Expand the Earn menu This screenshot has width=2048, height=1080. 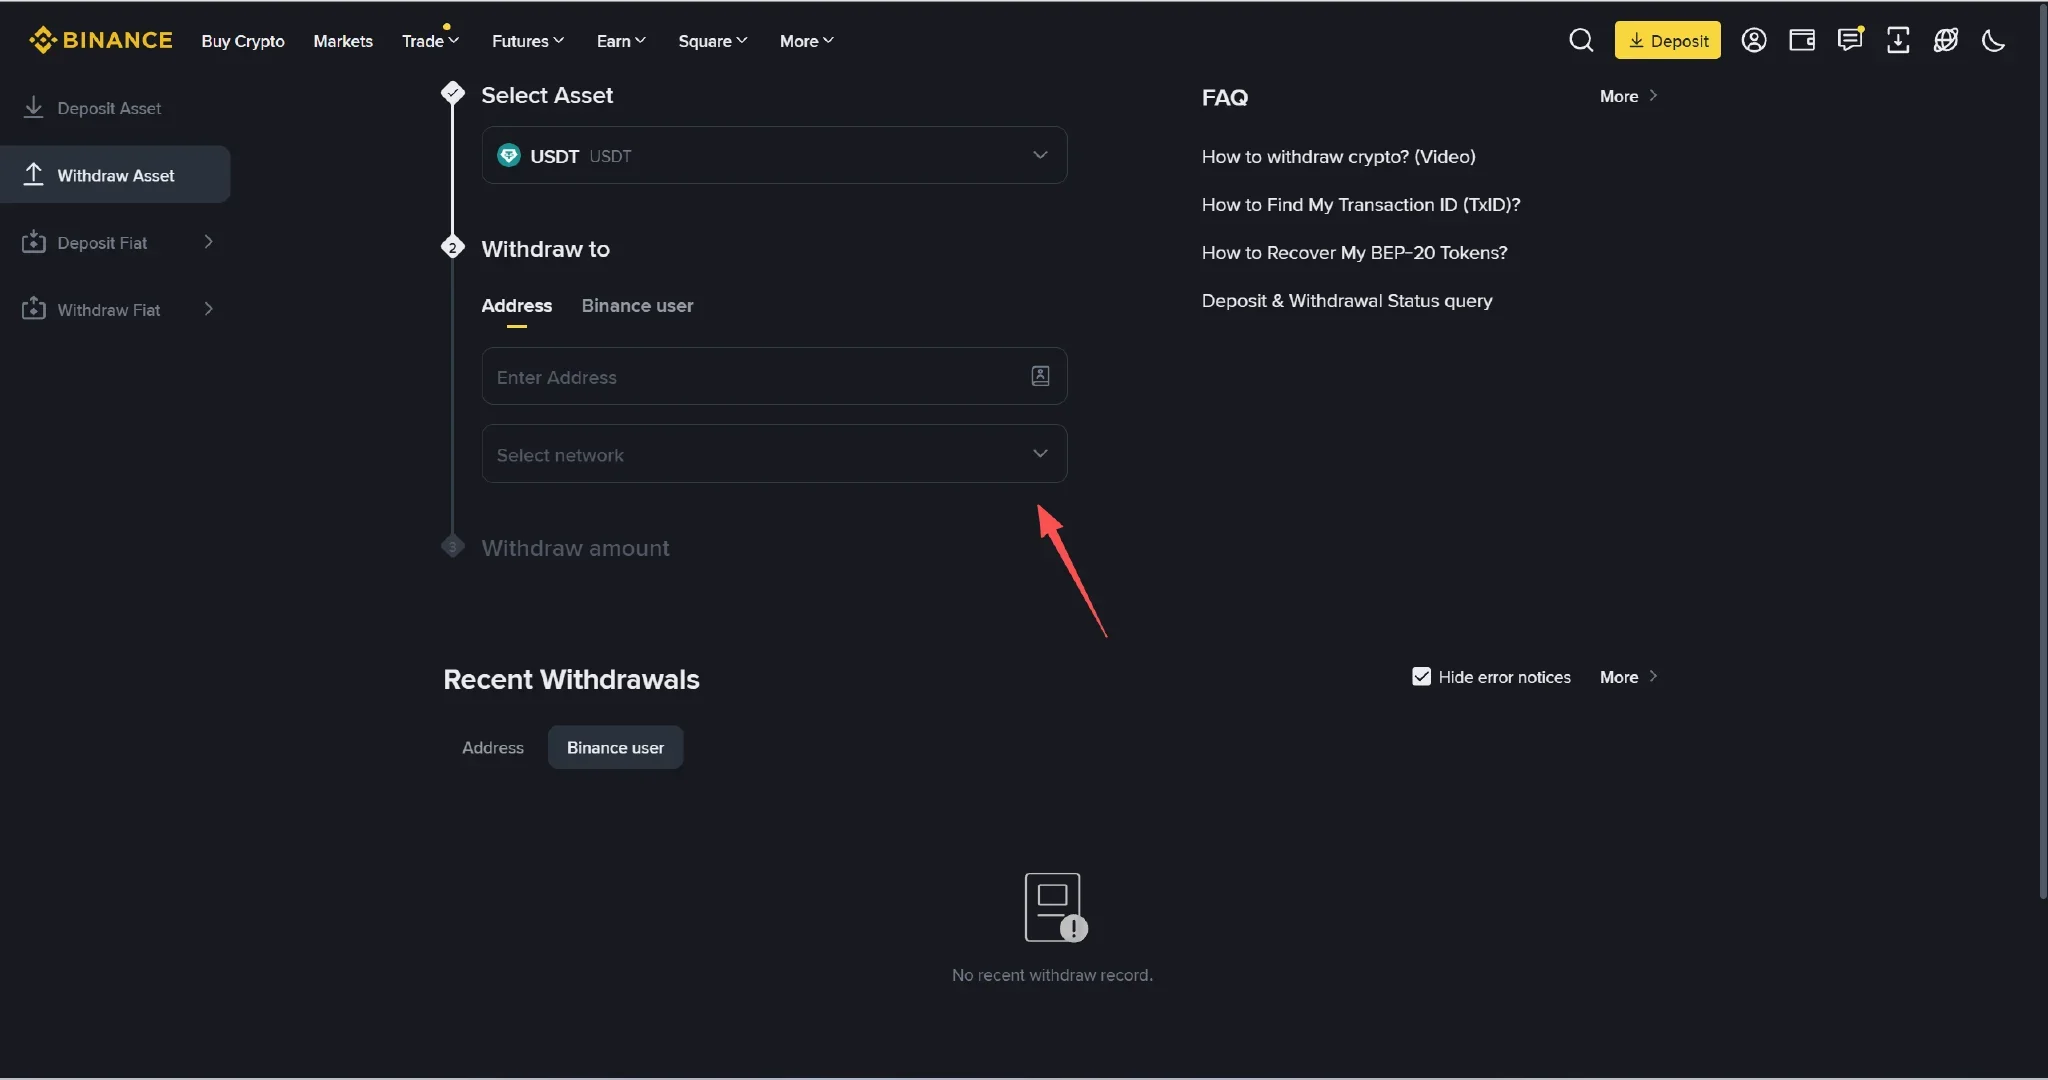(x=621, y=41)
